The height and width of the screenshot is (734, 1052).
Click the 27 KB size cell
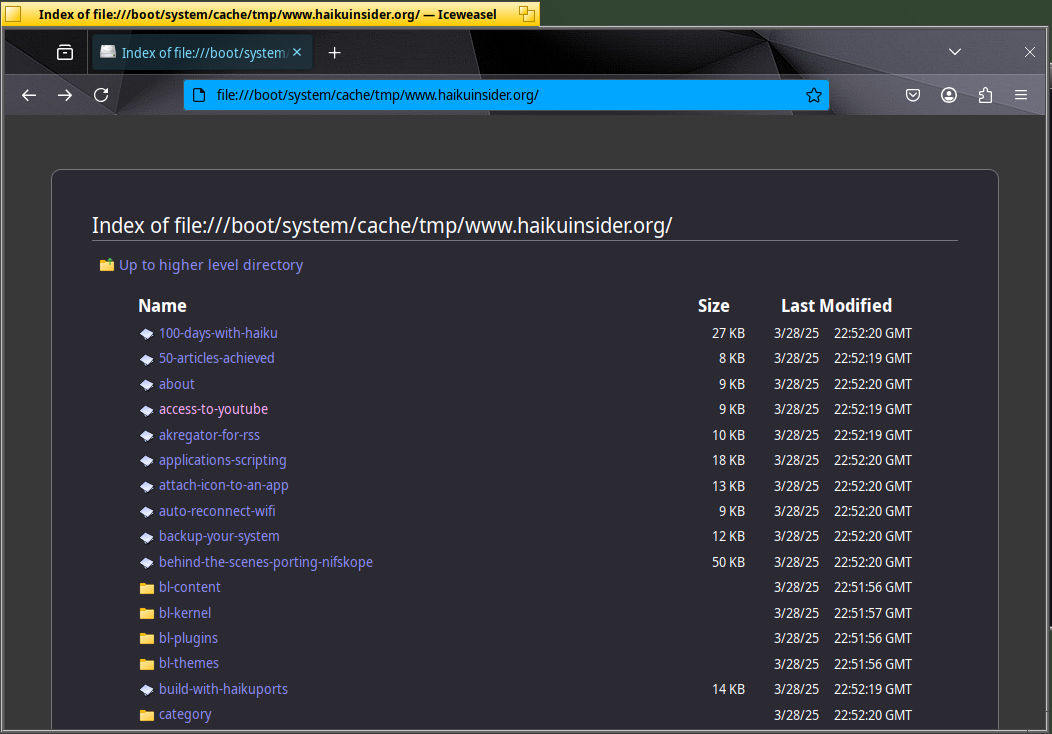(x=728, y=333)
